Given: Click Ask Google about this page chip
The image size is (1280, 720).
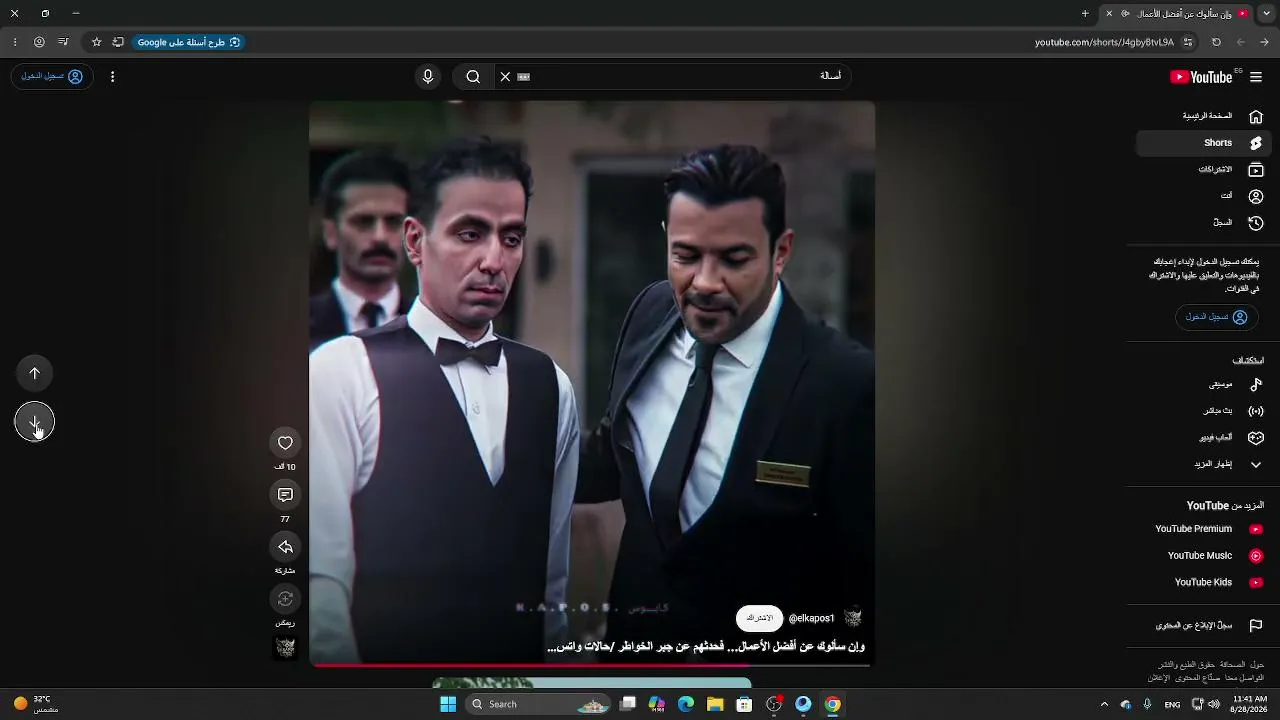Looking at the screenshot, I should pyautogui.click(x=189, y=42).
